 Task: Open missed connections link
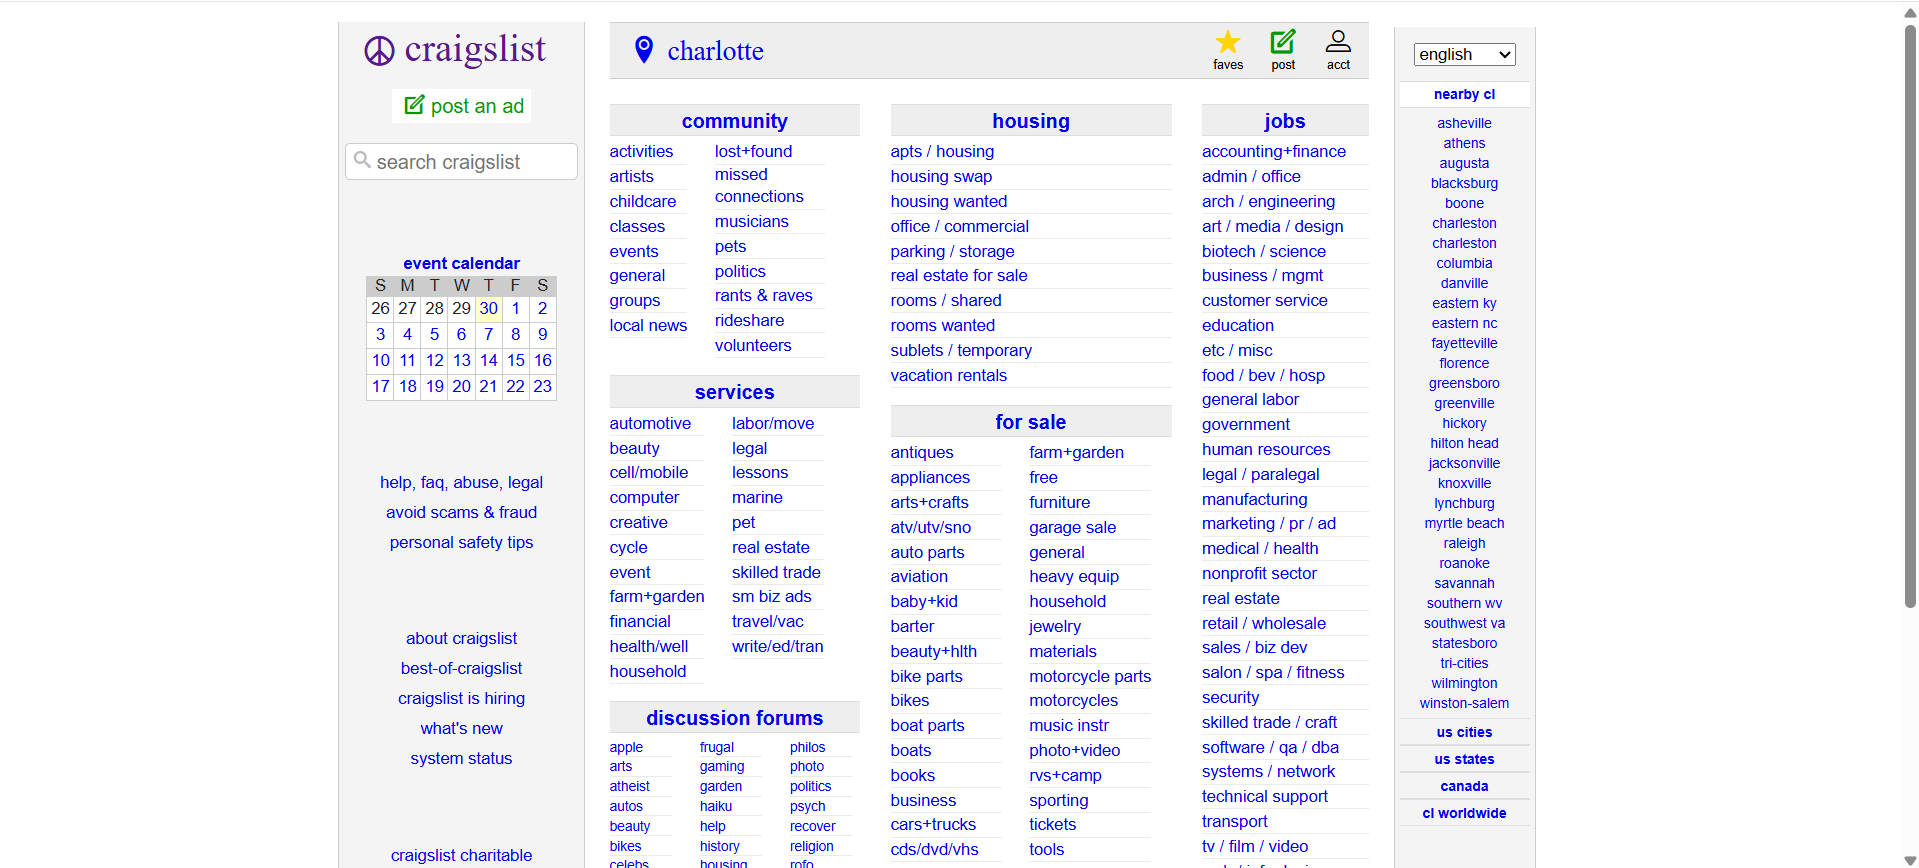759,185
